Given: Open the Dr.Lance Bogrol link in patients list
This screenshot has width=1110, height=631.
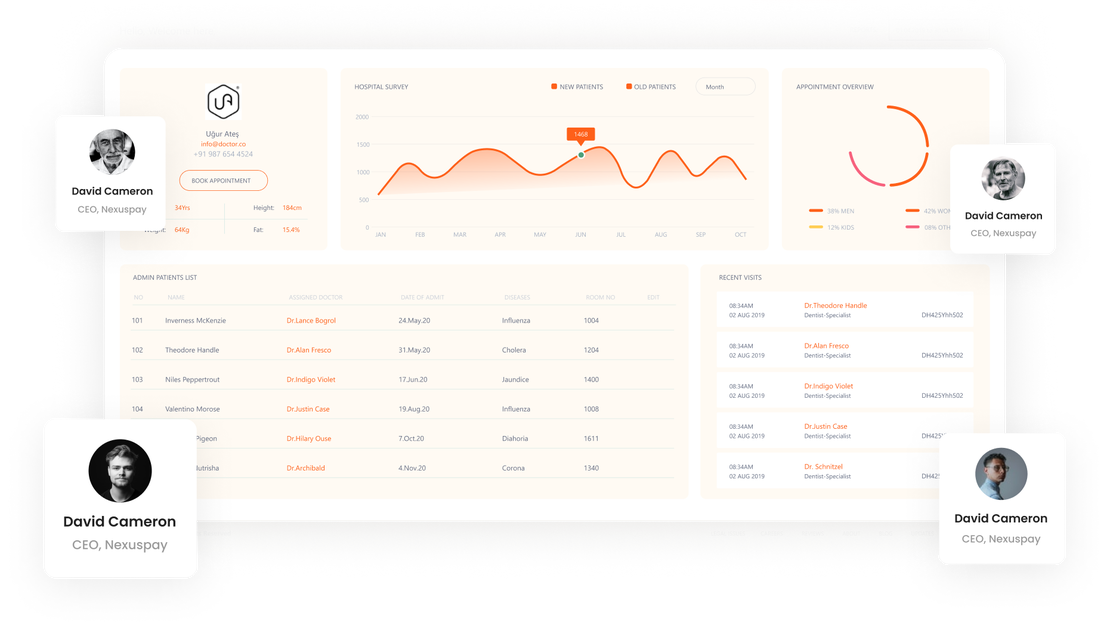Looking at the screenshot, I should point(311,321).
